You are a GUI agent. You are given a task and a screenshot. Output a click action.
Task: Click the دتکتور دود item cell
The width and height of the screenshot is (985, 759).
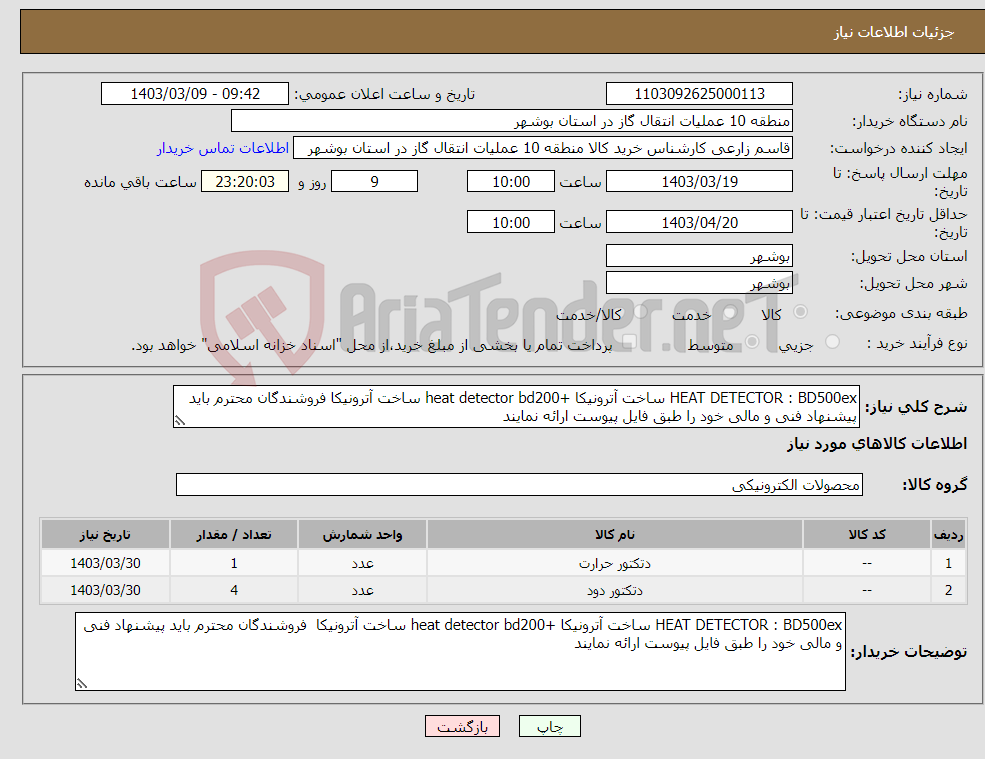pos(614,590)
